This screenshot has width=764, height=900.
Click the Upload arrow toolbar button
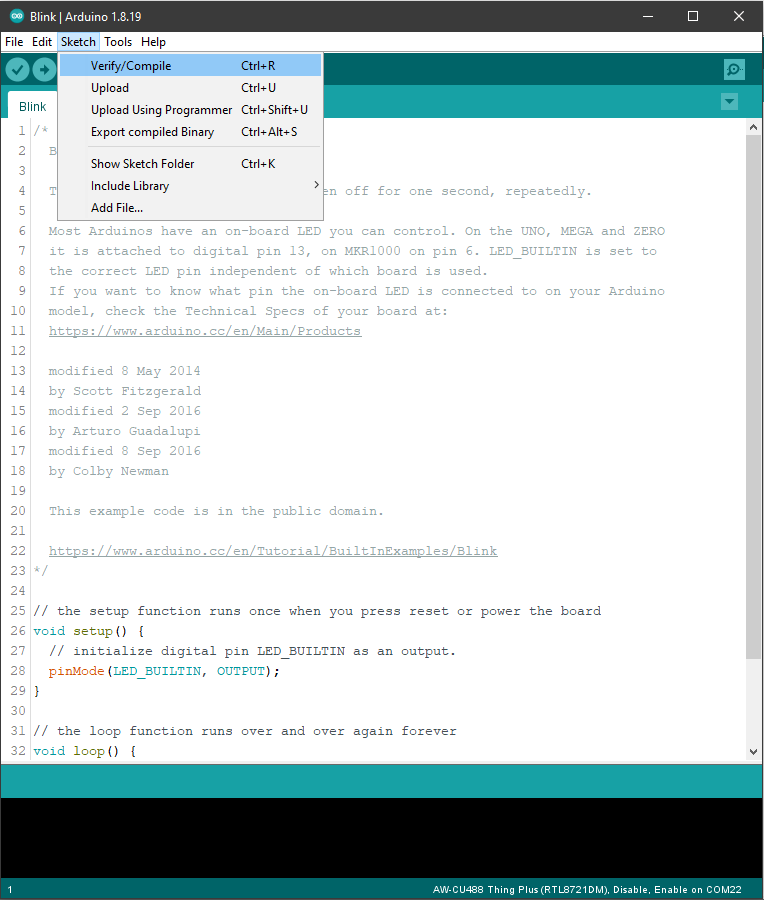click(x=44, y=70)
